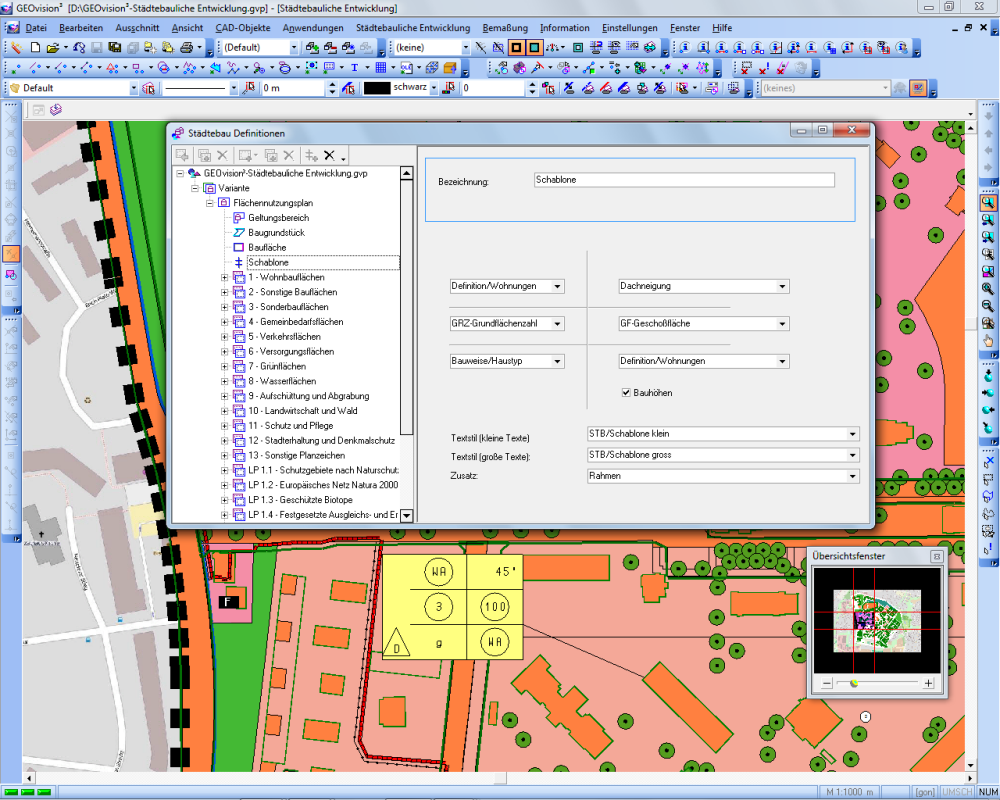Toggle the second orange teal-square button
The height and width of the screenshot is (800, 1000).
point(534,47)
